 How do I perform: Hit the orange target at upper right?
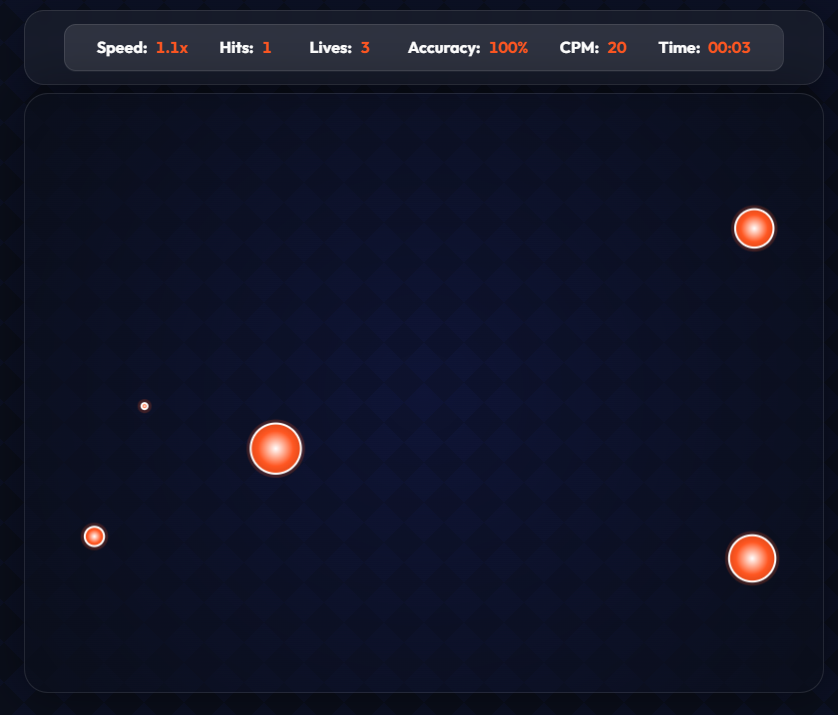pos(754,229)
